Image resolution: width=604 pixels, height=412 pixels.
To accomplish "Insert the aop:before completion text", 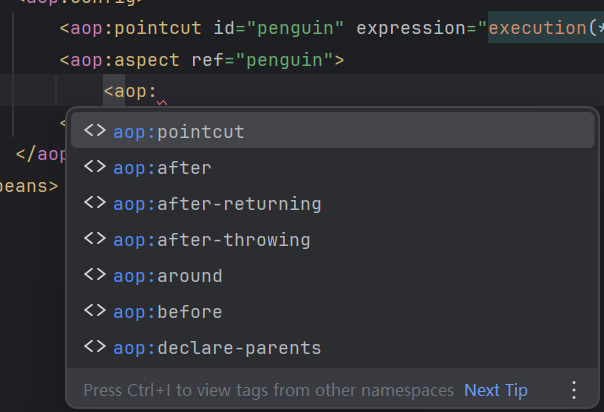I will tap(168, 312).
